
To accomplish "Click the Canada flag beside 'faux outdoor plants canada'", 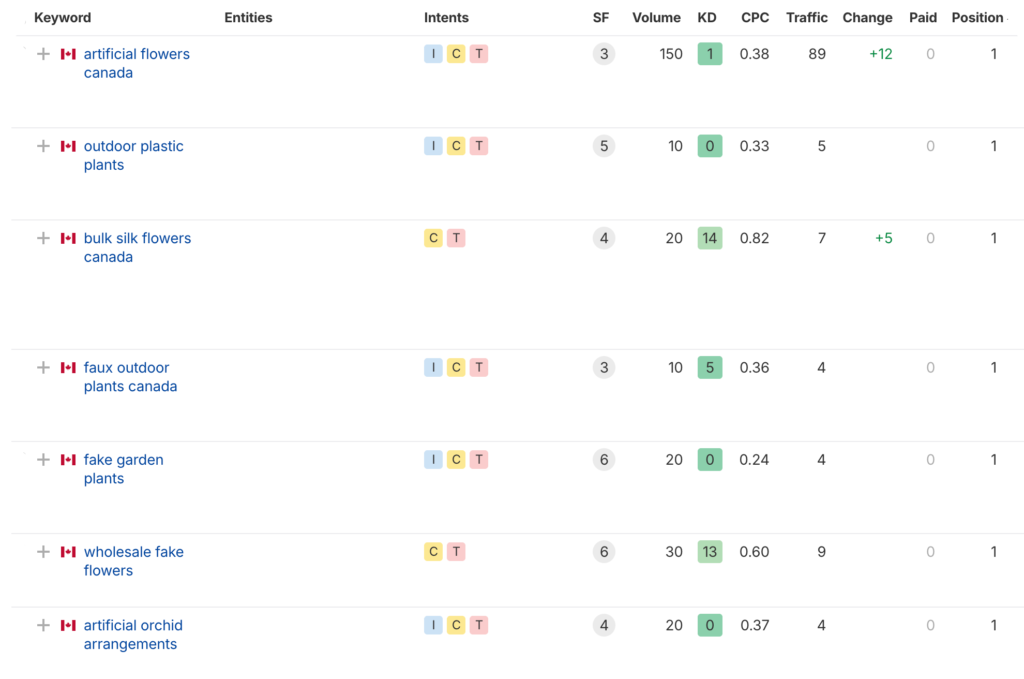I will tap(68, 368).
